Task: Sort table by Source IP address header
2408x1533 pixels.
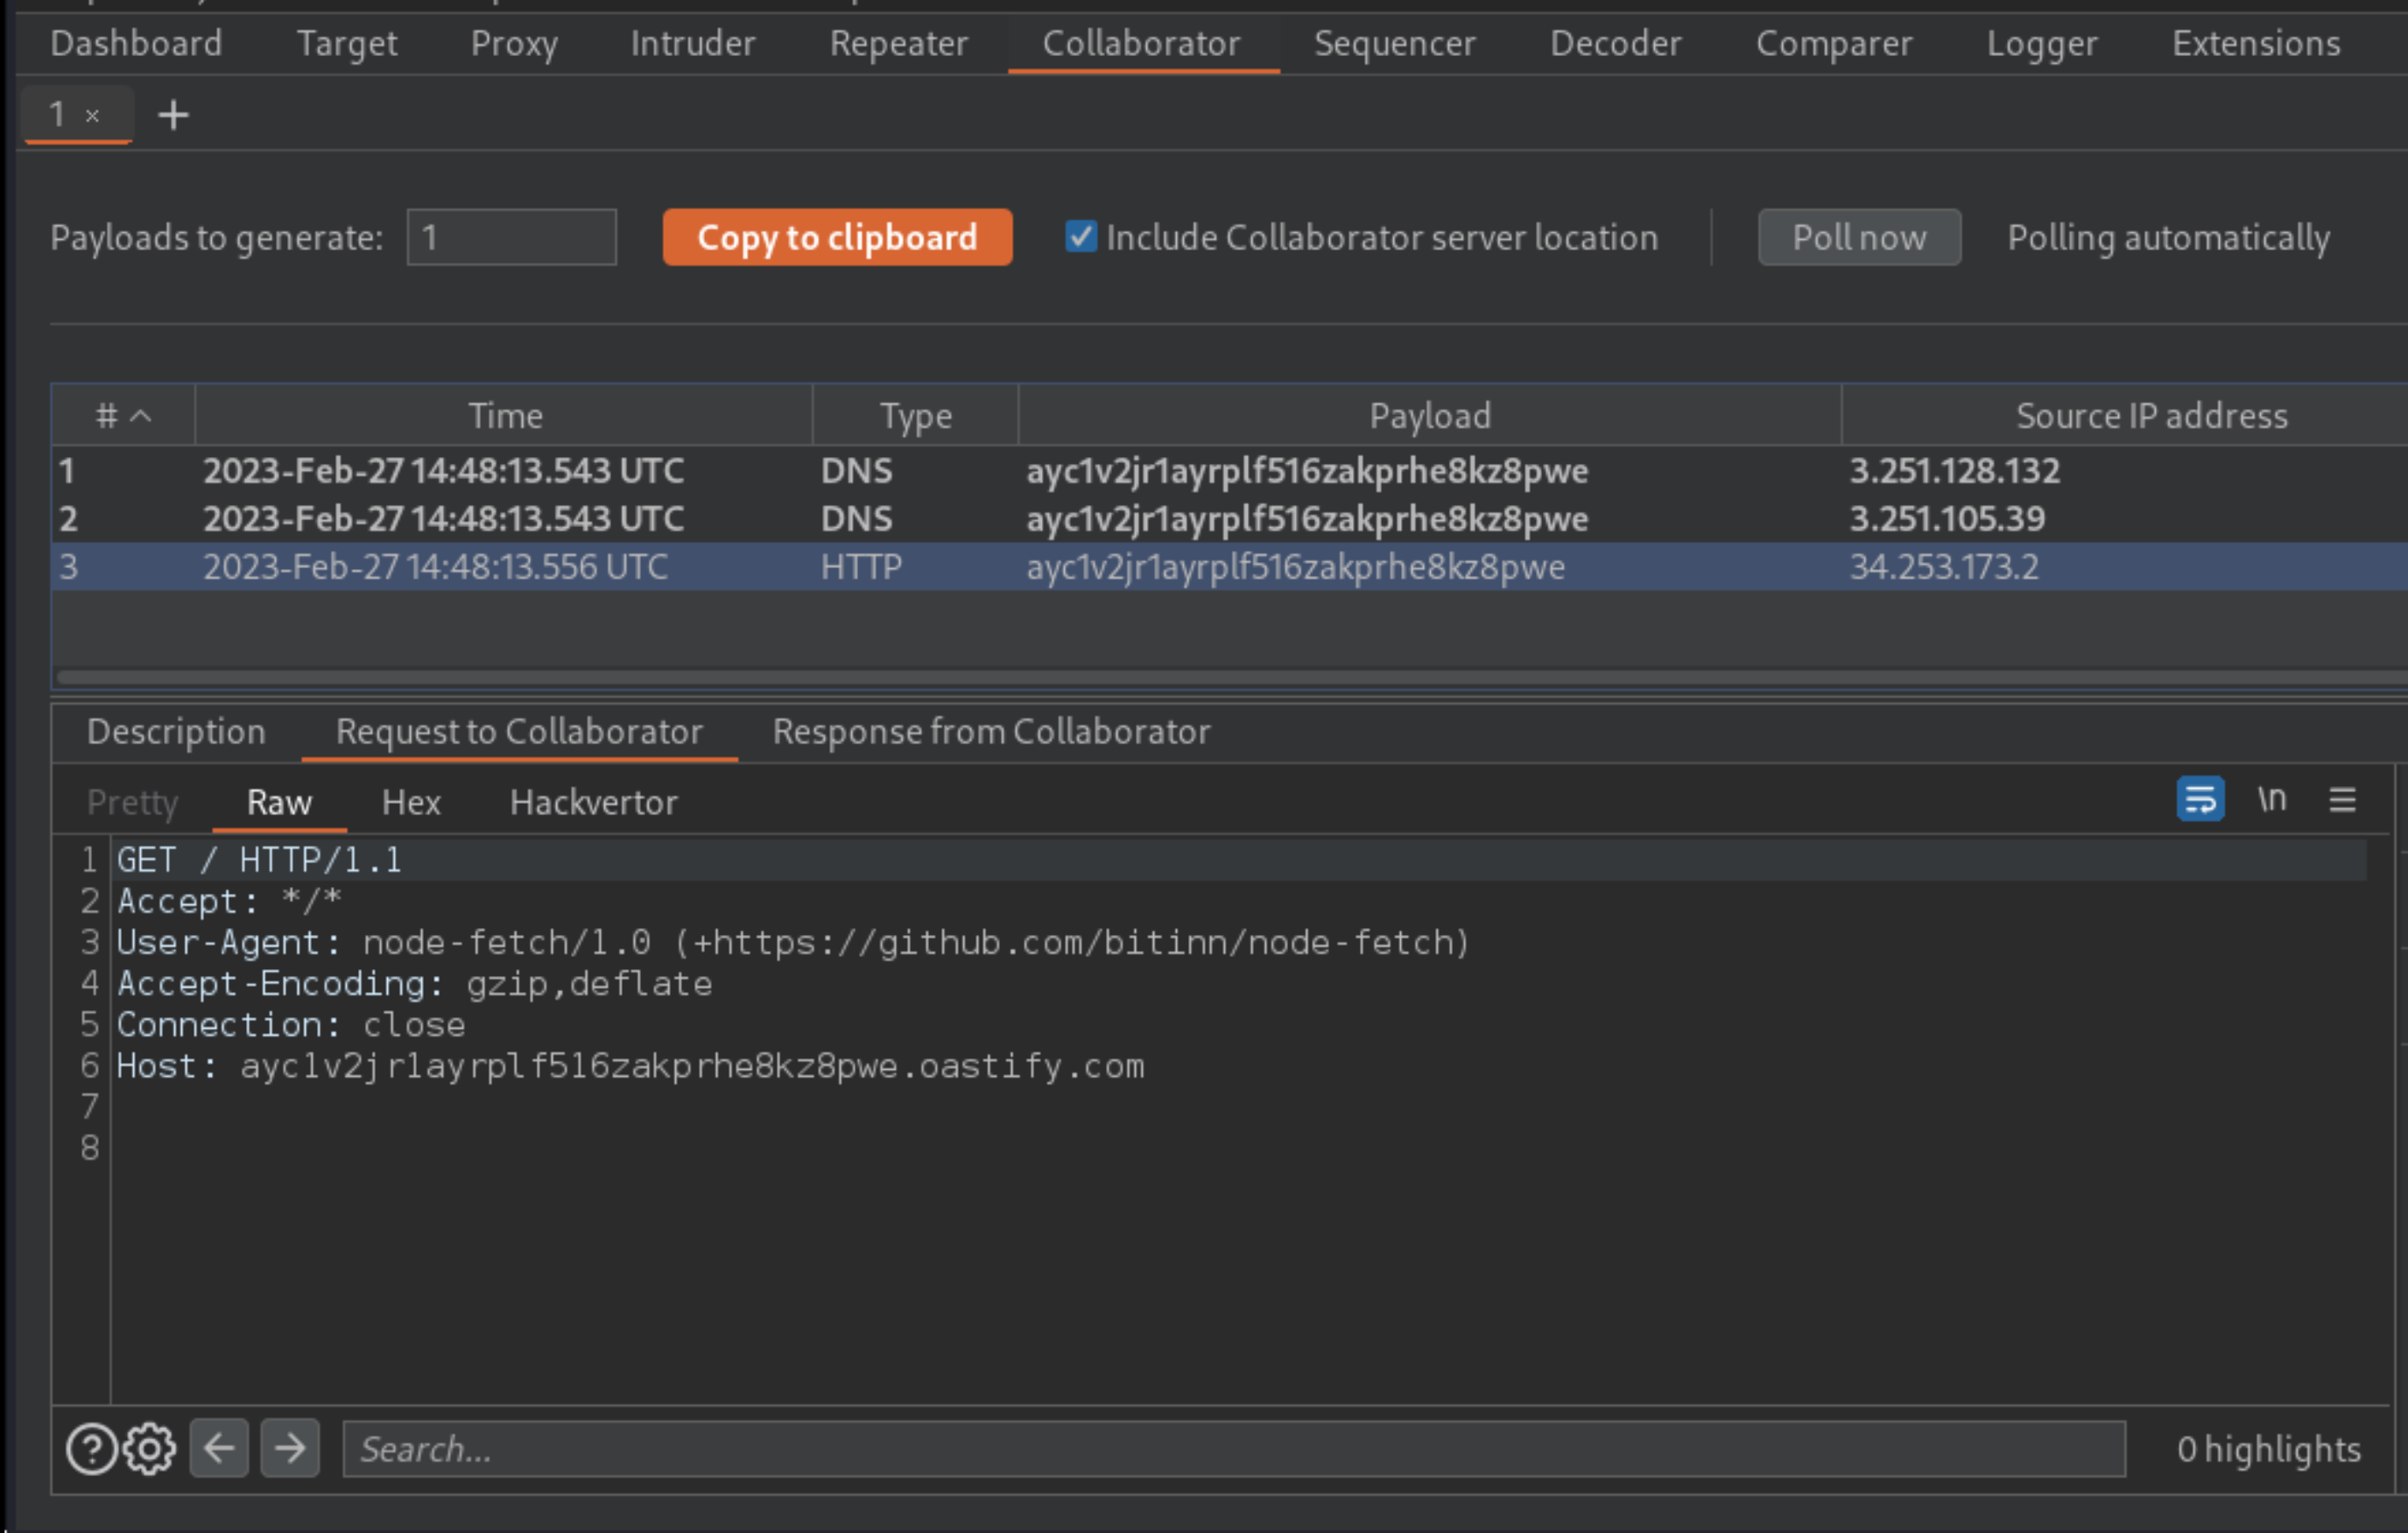Action: coord(2124,415)
